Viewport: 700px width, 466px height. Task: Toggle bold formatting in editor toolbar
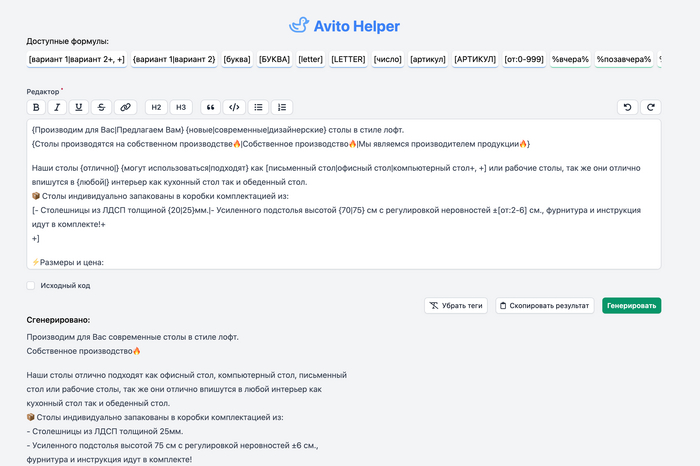(x=36, y=107)
